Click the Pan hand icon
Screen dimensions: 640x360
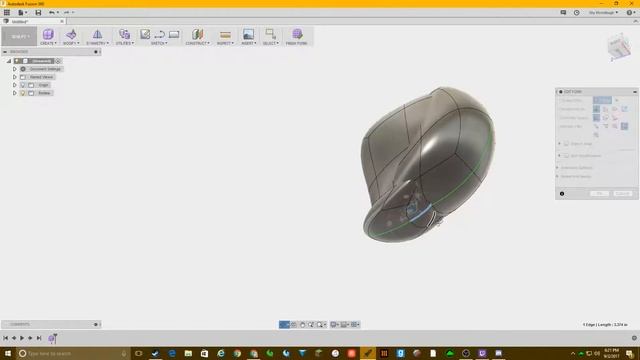coord(302,324)
